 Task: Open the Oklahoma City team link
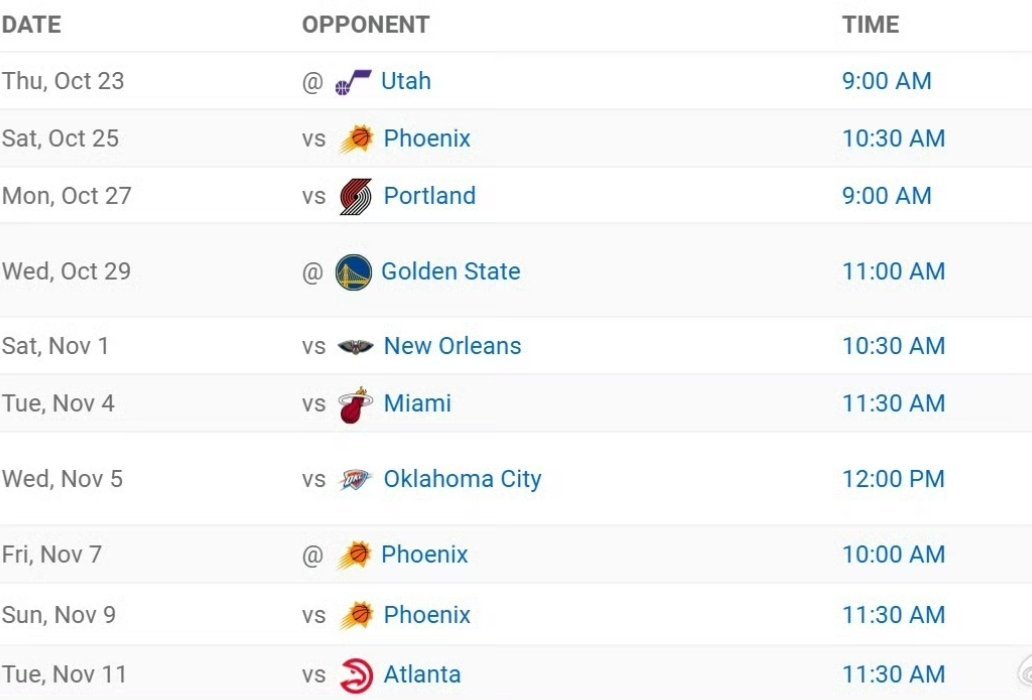[462, 479]
